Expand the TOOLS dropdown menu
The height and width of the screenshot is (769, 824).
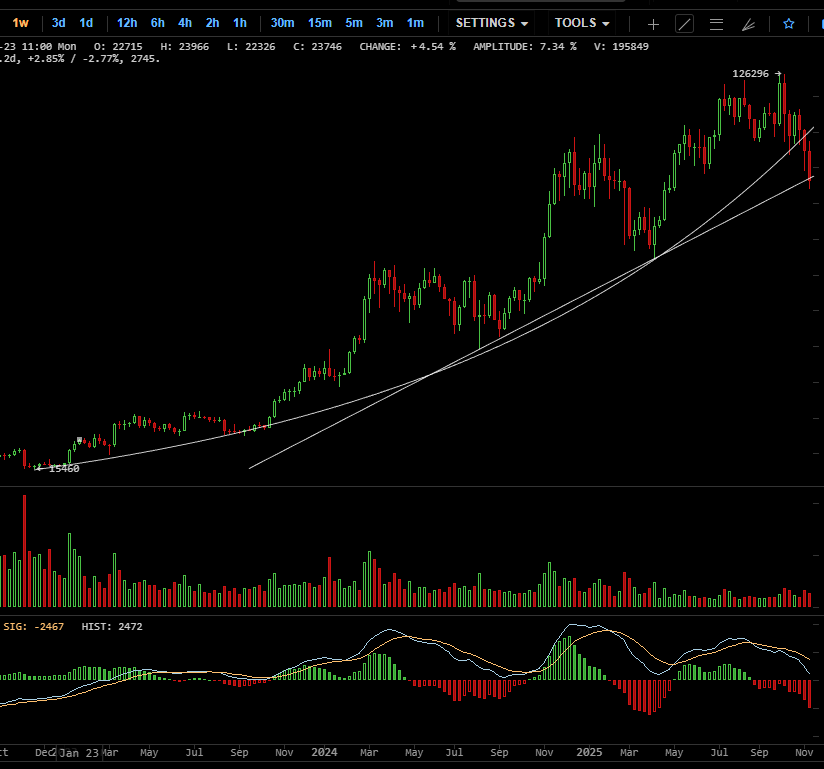tap(582, 23)
